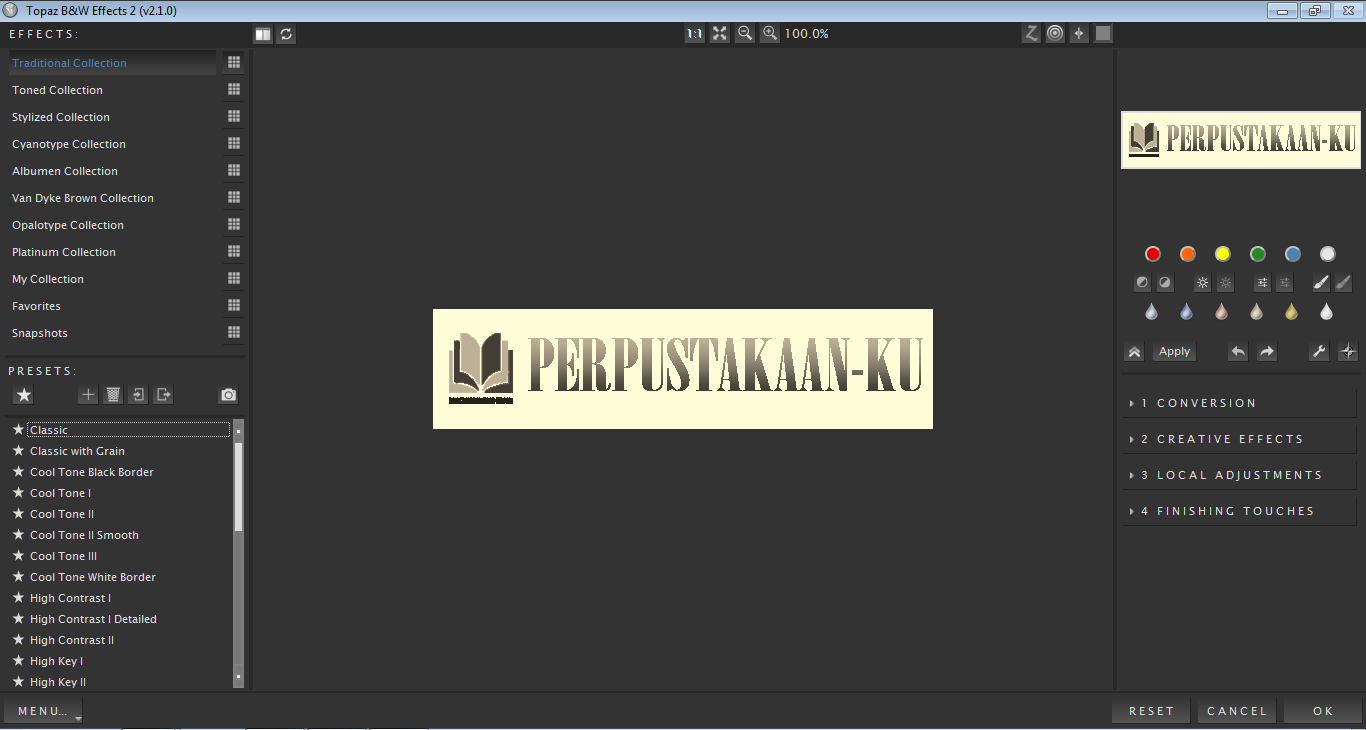Confirm with the OK button
Viewport: 1366px width, 730px height.
coord(1323,711)
